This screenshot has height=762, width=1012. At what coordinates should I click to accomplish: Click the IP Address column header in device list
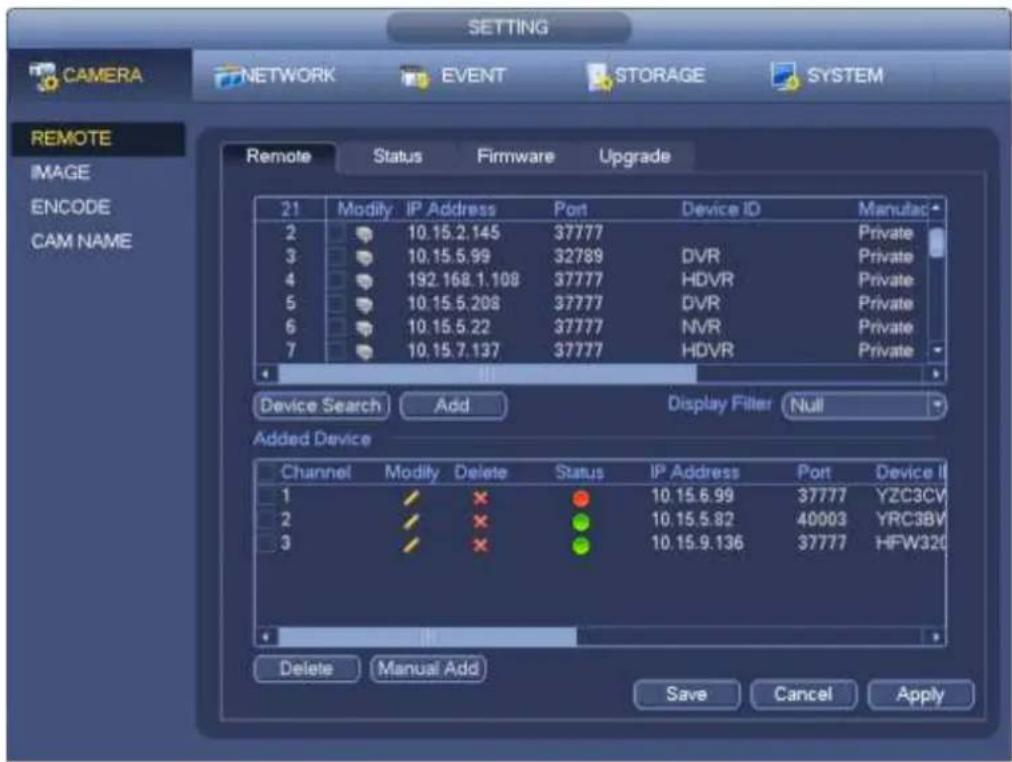pyautogui.click(x=451, y=209)
